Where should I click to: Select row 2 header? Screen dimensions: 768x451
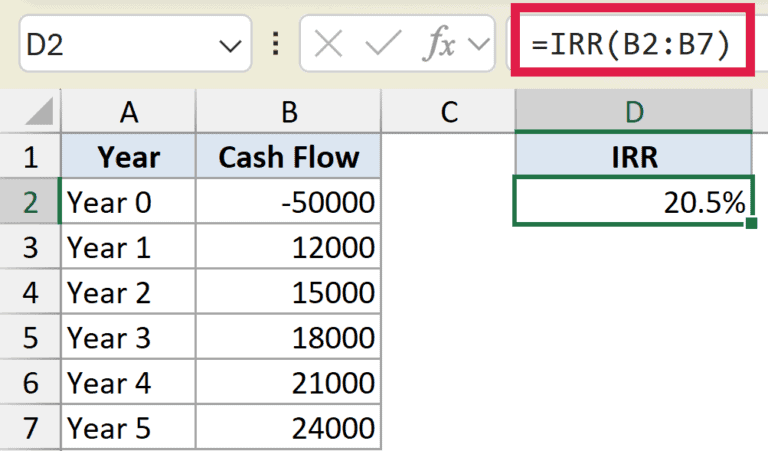coord(30,201)
